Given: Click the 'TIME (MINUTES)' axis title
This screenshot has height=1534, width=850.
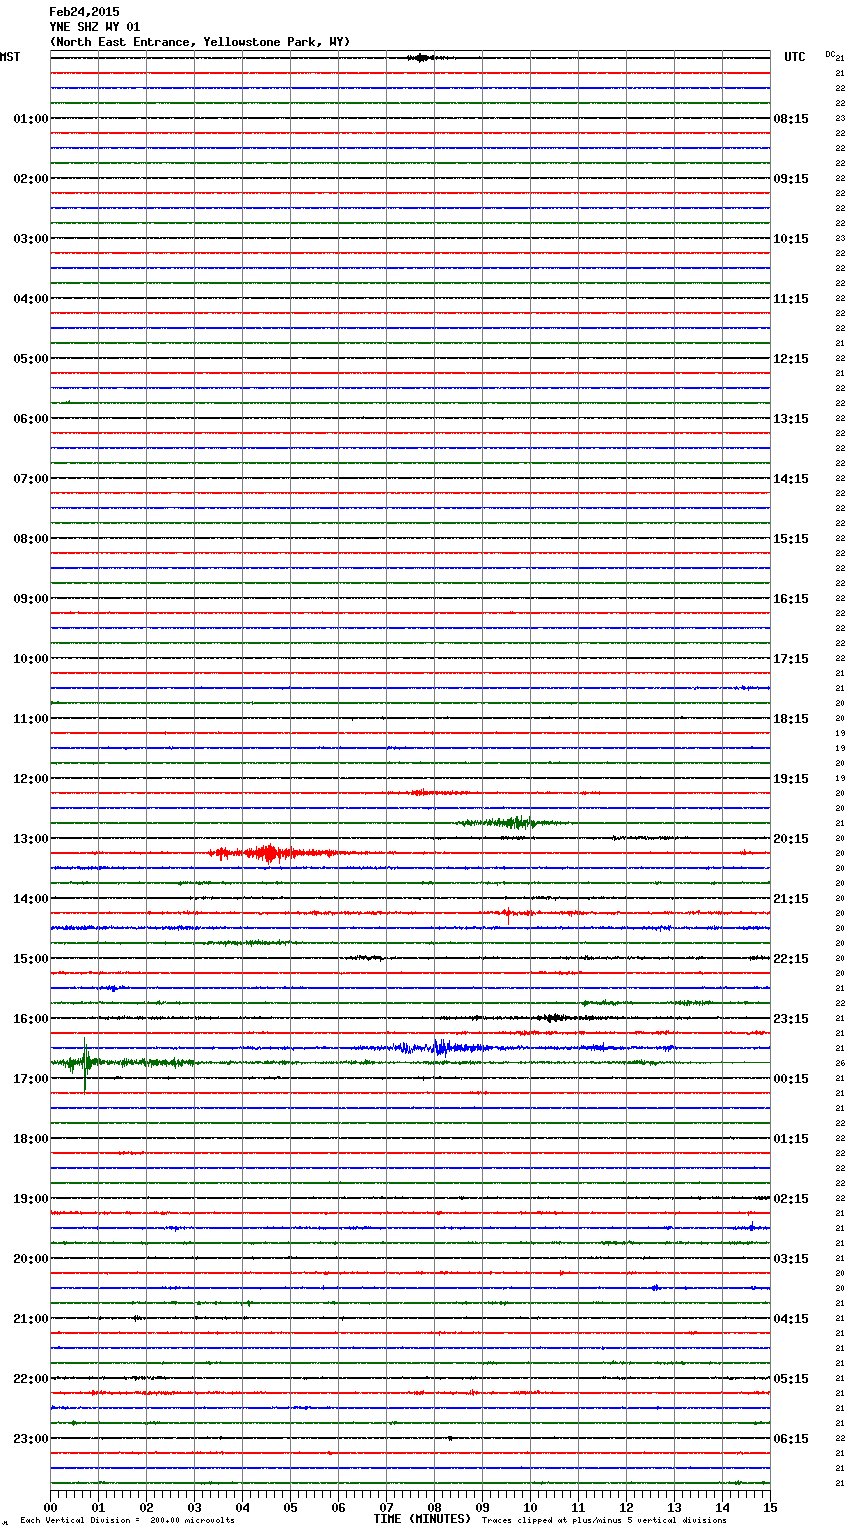Looking at the screenshot, I should click(x=422, y=1519).
